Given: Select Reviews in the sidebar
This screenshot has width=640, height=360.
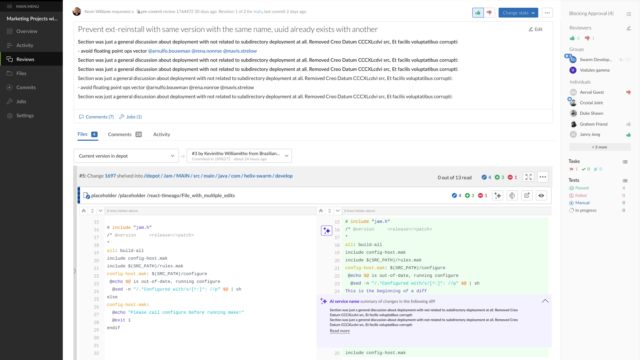Looking at the screenshot, I should pyautogui.click(x=31, y=59).
